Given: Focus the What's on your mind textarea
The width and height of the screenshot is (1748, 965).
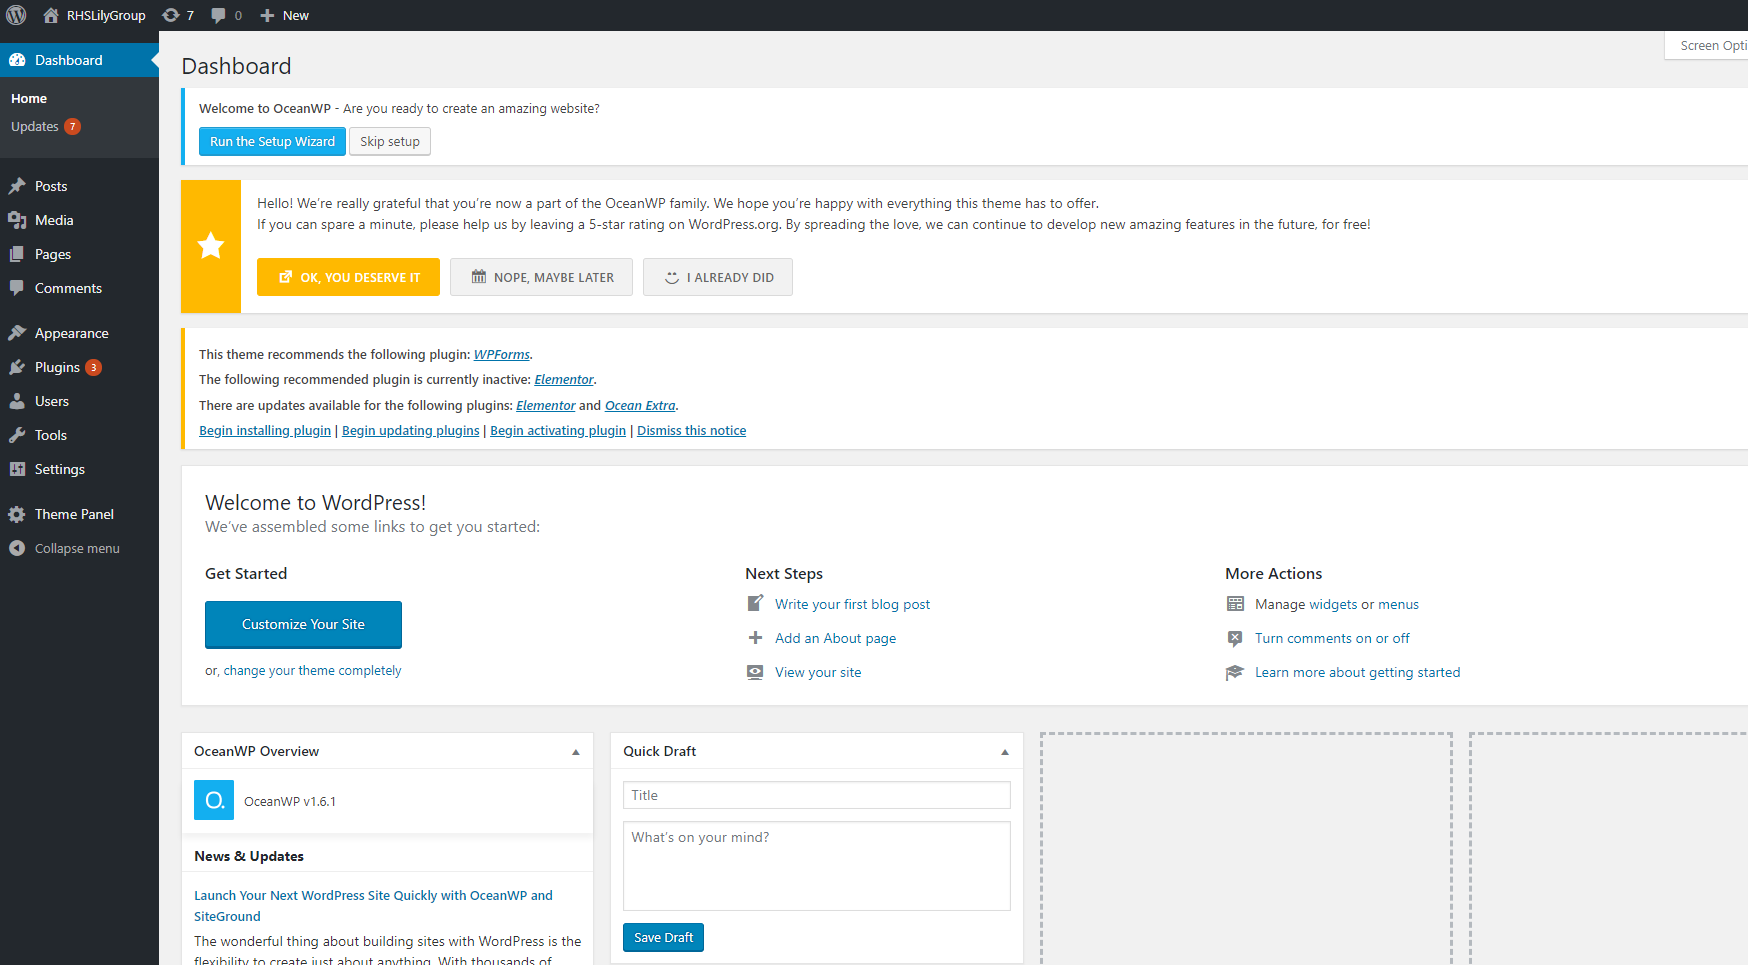Looking at the screenshot, I should pos(817,866).
